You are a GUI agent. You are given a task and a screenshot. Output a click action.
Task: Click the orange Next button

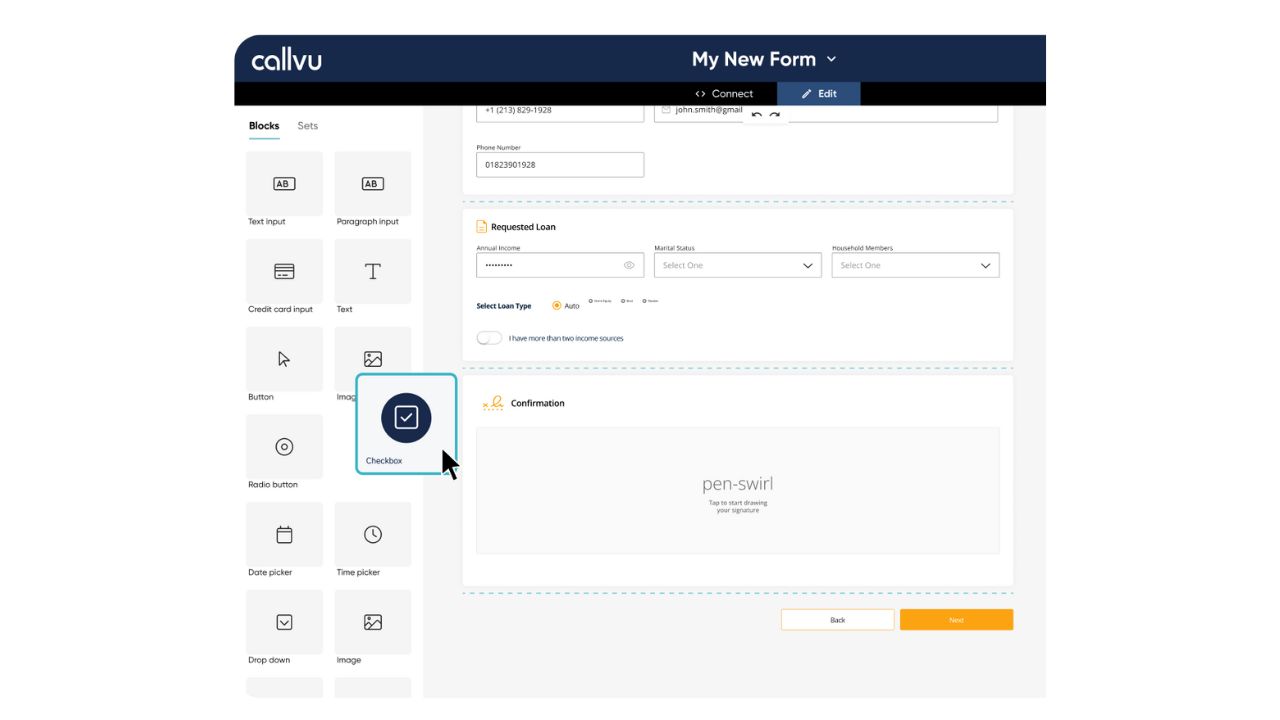(956, 620)
